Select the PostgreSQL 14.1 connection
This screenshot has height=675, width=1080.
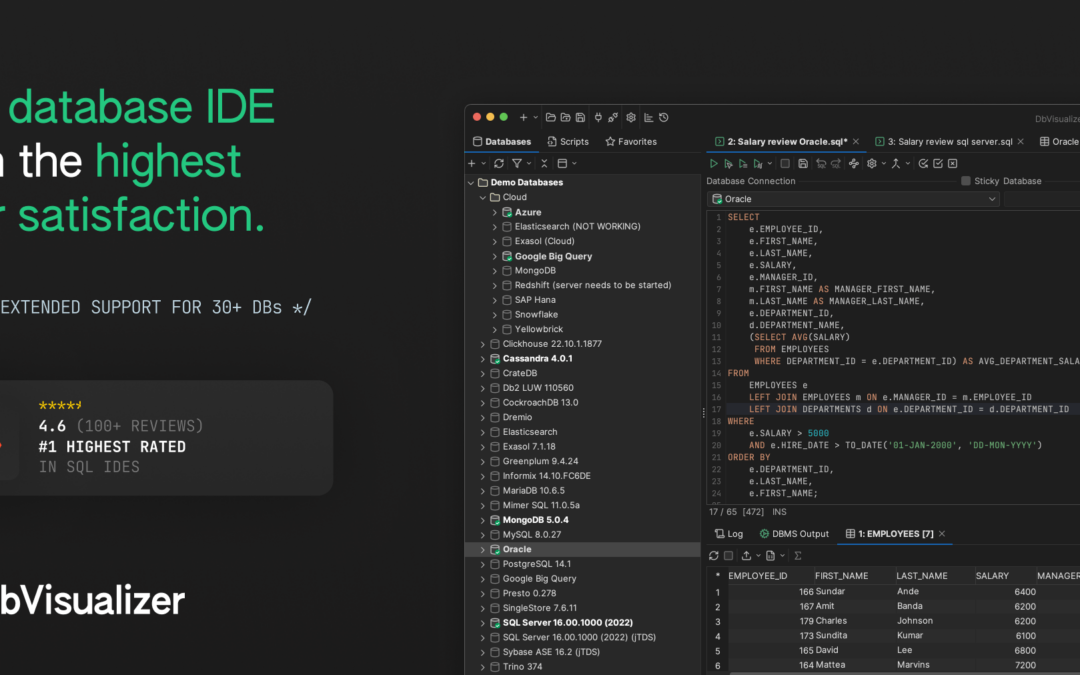(x=537, y=564)
